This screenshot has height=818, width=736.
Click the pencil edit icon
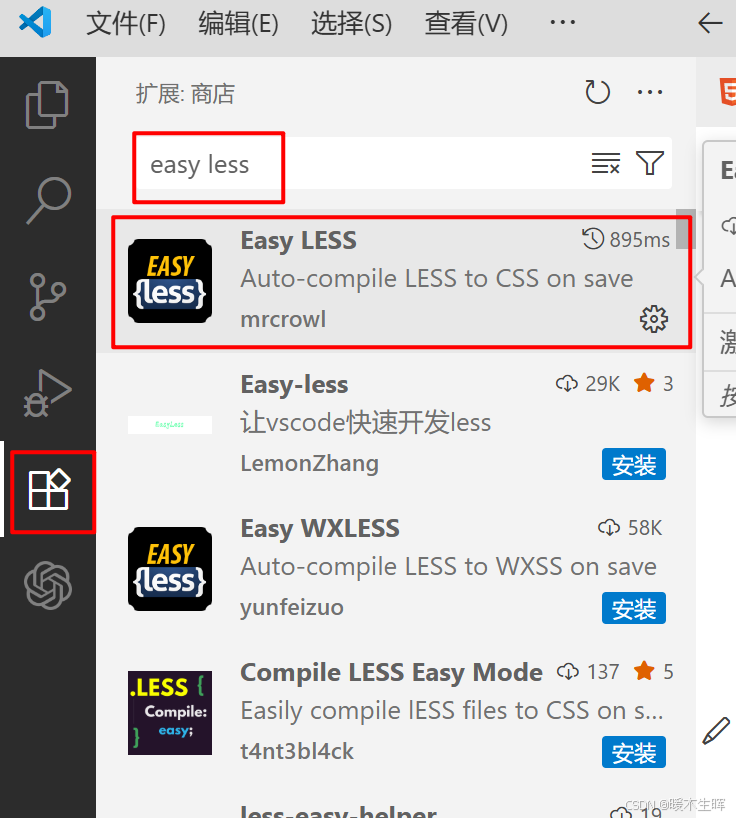click(x=716, y=730)
